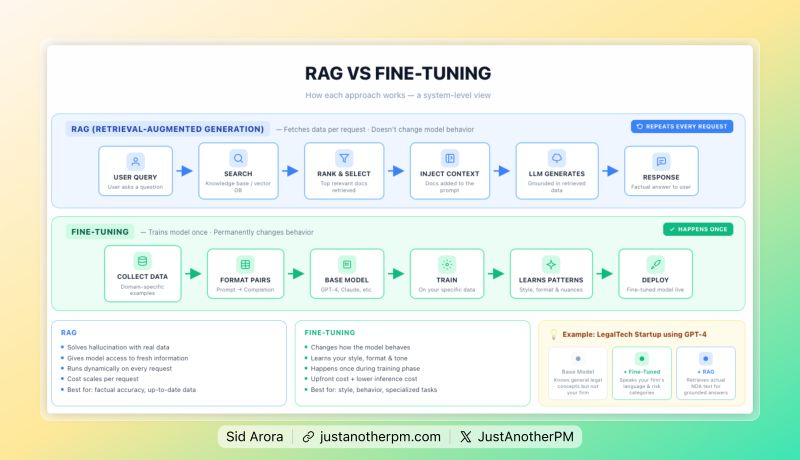Click the USER QUERY label
The image size is (800, 460).
click(x=135, y=177)
